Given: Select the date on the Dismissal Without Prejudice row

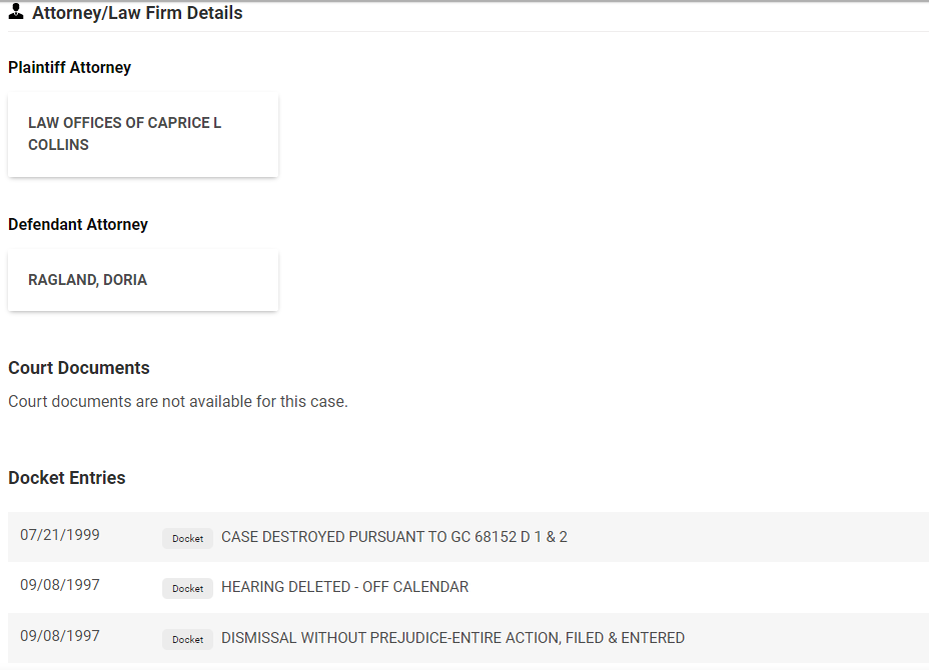Looking at the screenshot, I should pos(60,636).
